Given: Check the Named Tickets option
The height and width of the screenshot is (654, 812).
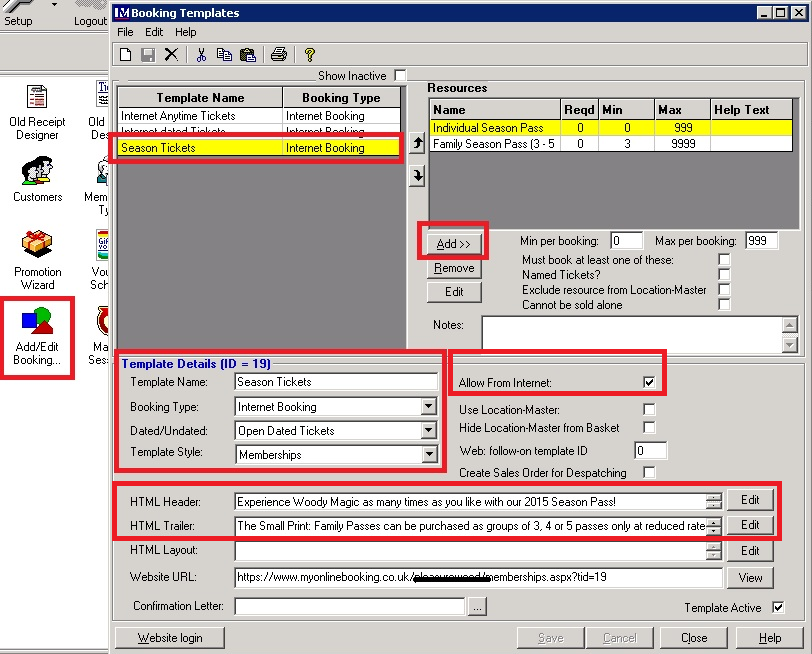Looking at the screenshot, I should click(724, 274).
